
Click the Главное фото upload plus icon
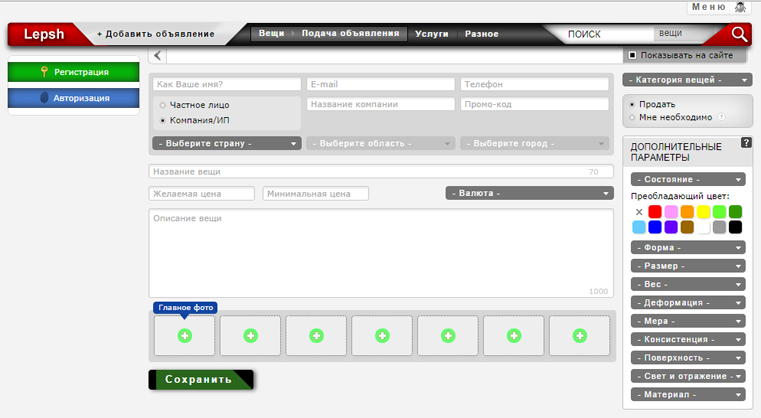coord(184,336)
